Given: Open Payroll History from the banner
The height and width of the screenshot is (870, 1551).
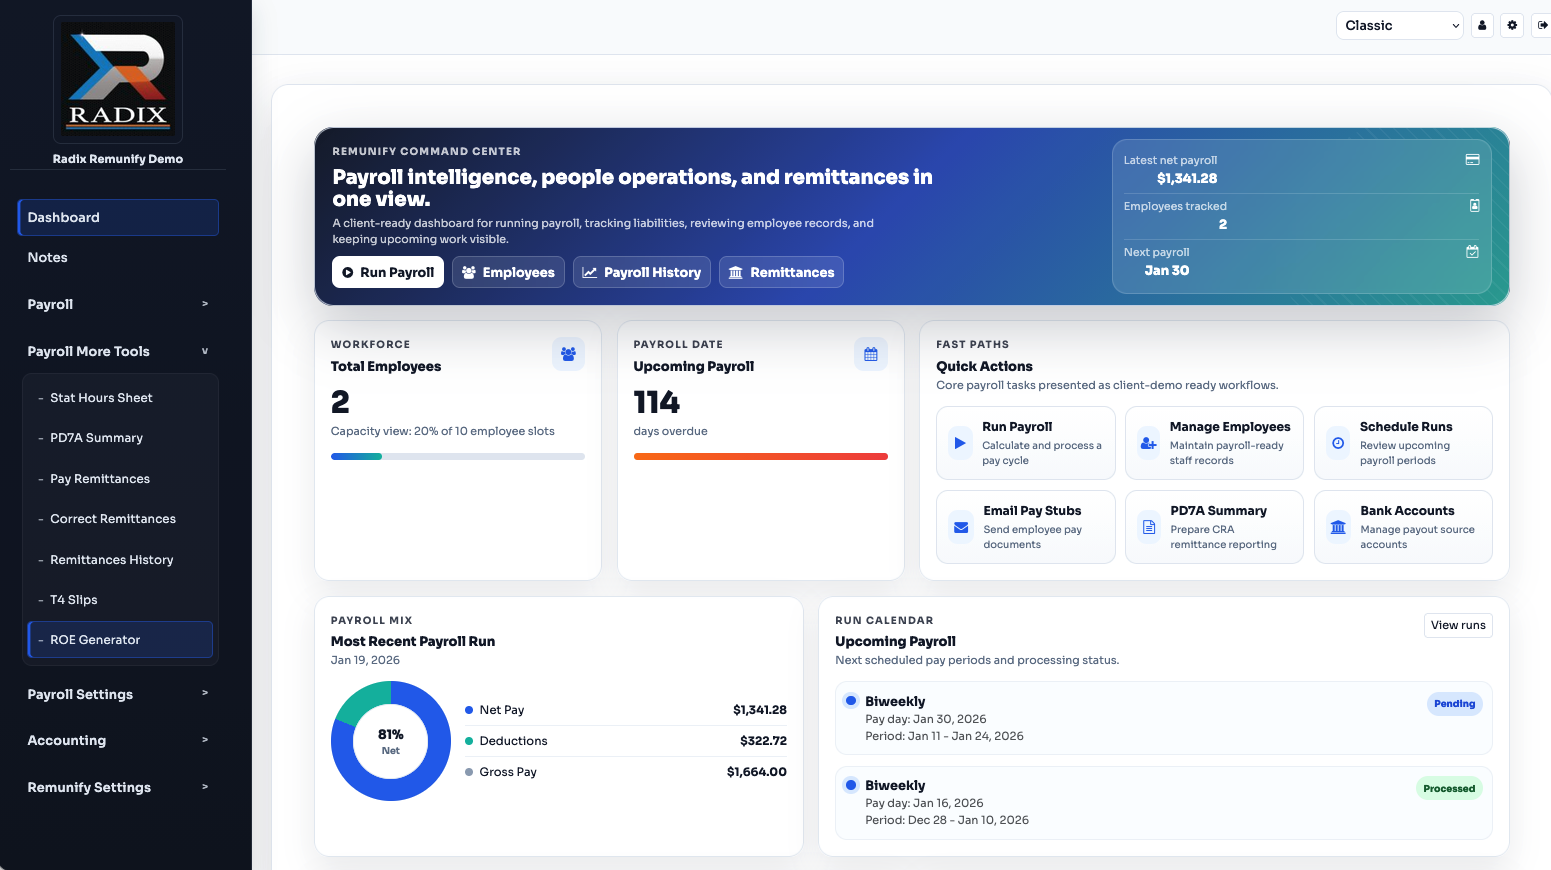Looking at the screenshot, I should pyautogui.click(x=642, y=272).
